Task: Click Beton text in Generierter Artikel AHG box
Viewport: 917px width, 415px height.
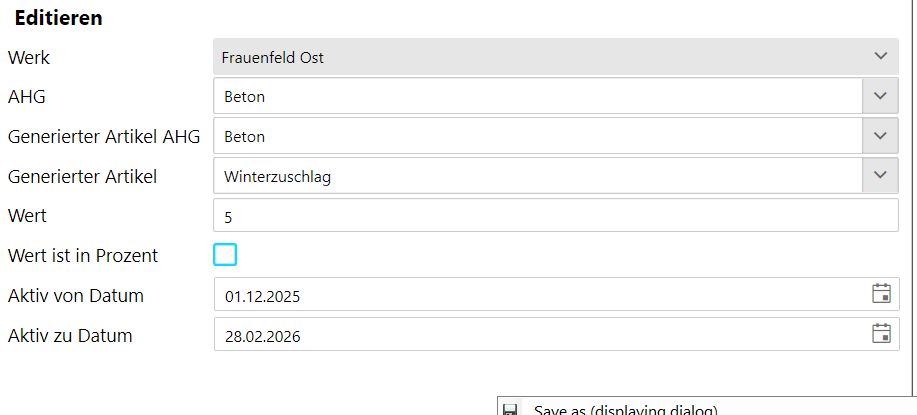Action: [x=245, y=137]
